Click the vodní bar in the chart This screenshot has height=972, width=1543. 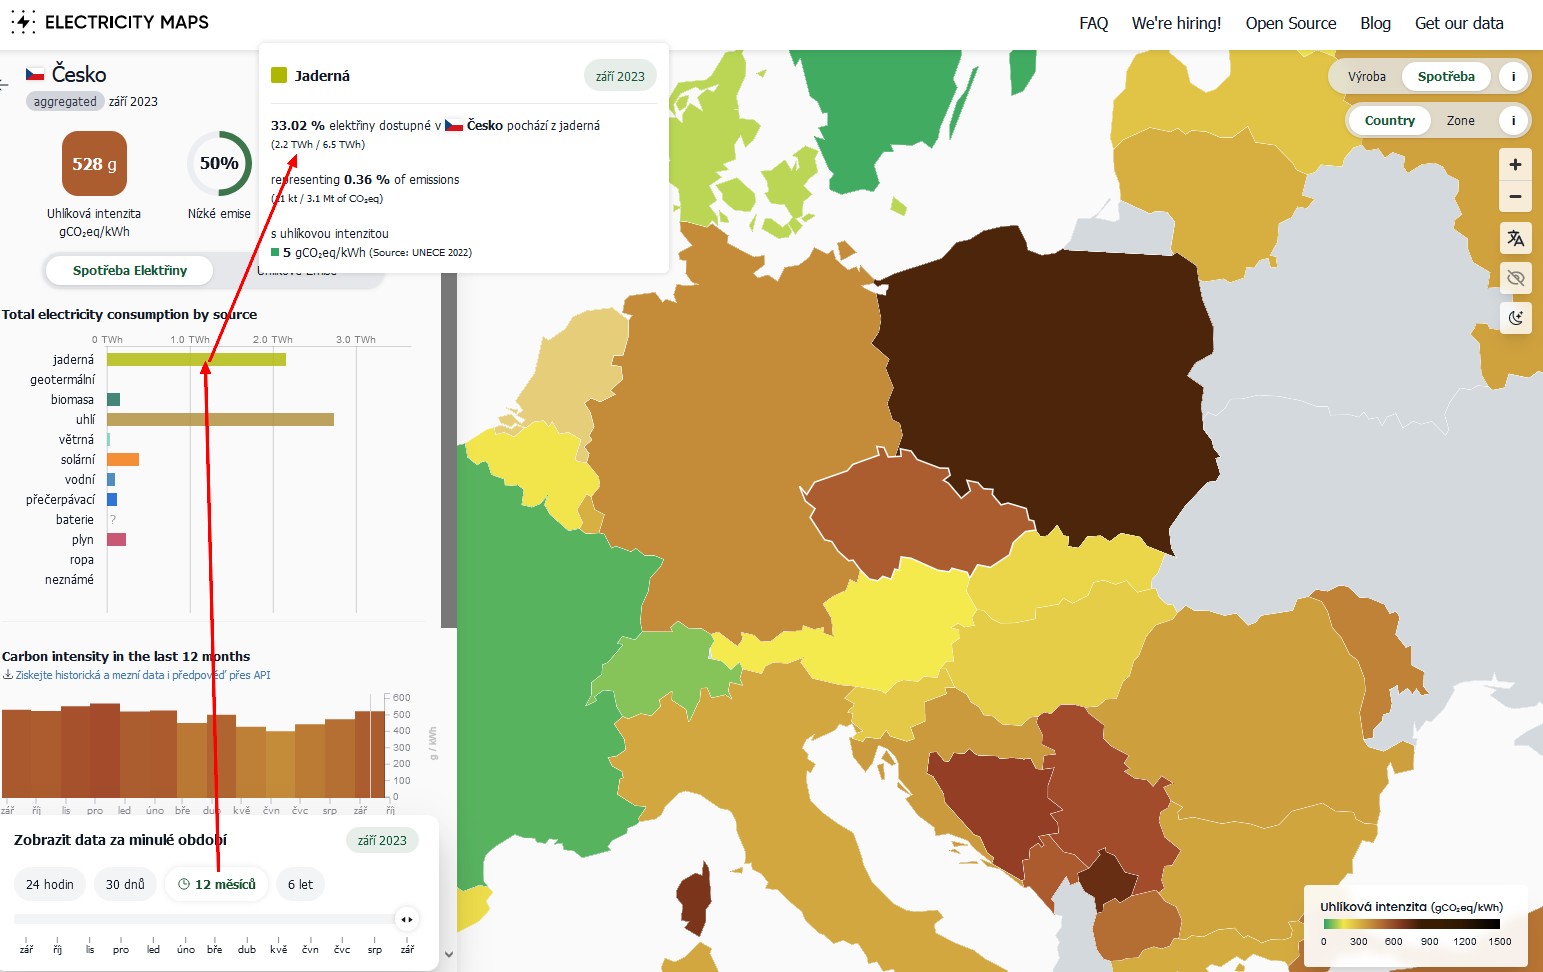[x=111, y=479]
